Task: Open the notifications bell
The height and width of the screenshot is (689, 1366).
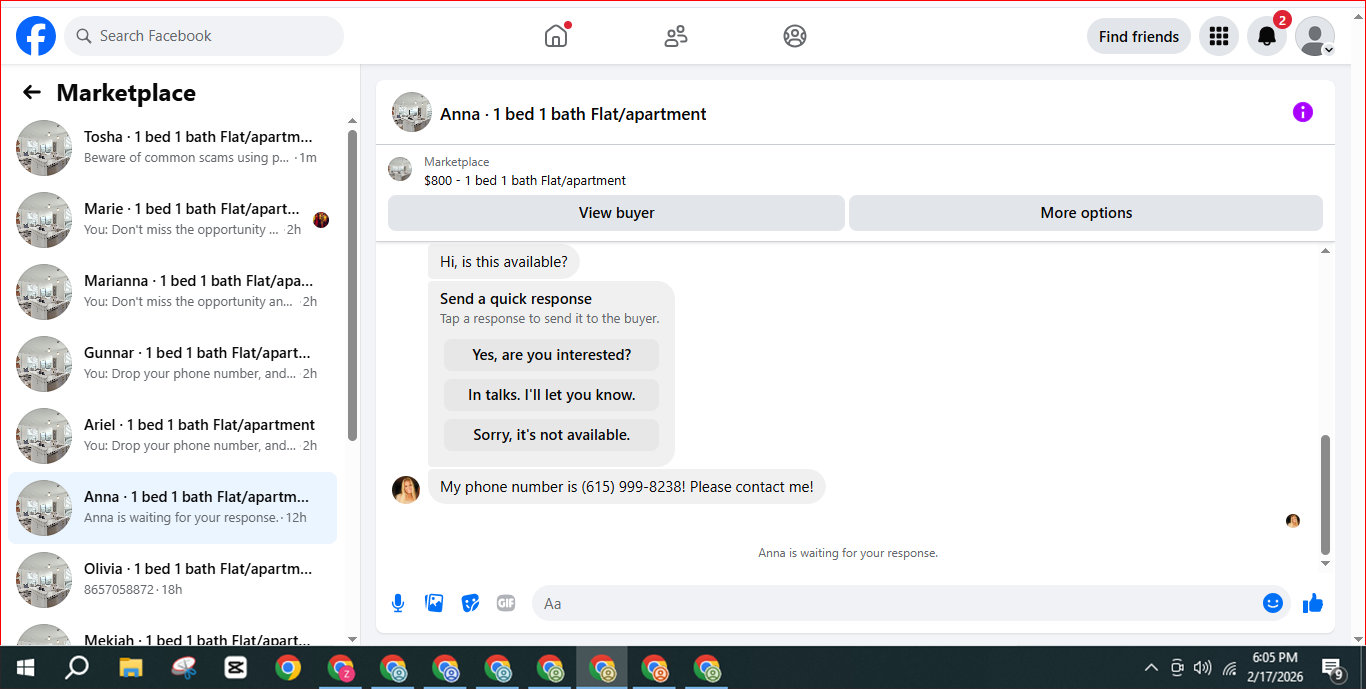Action: (x=1266, y=36)
